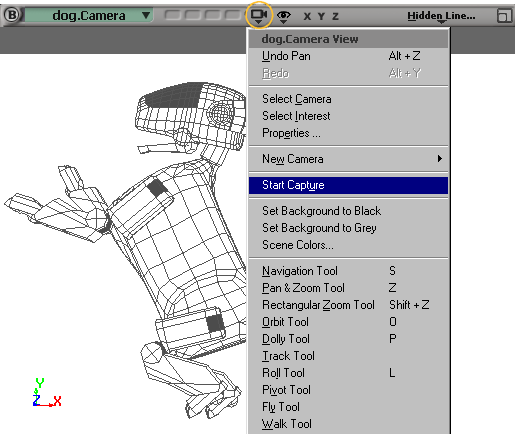Click the first memo camera slot
This screenshot has width=515, height=434.
coord(172,15)
